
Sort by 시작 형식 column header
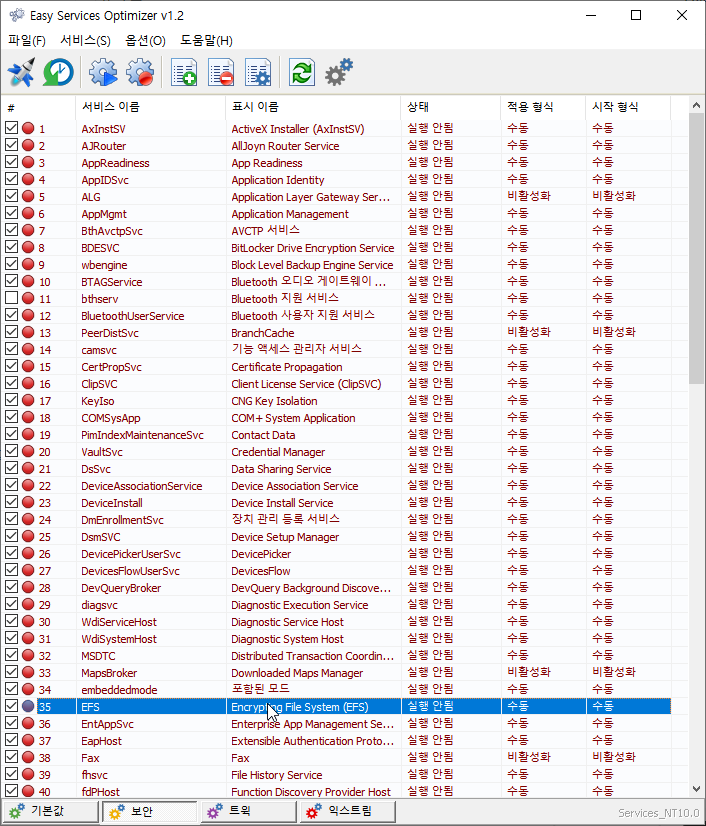tap(628, 107)
